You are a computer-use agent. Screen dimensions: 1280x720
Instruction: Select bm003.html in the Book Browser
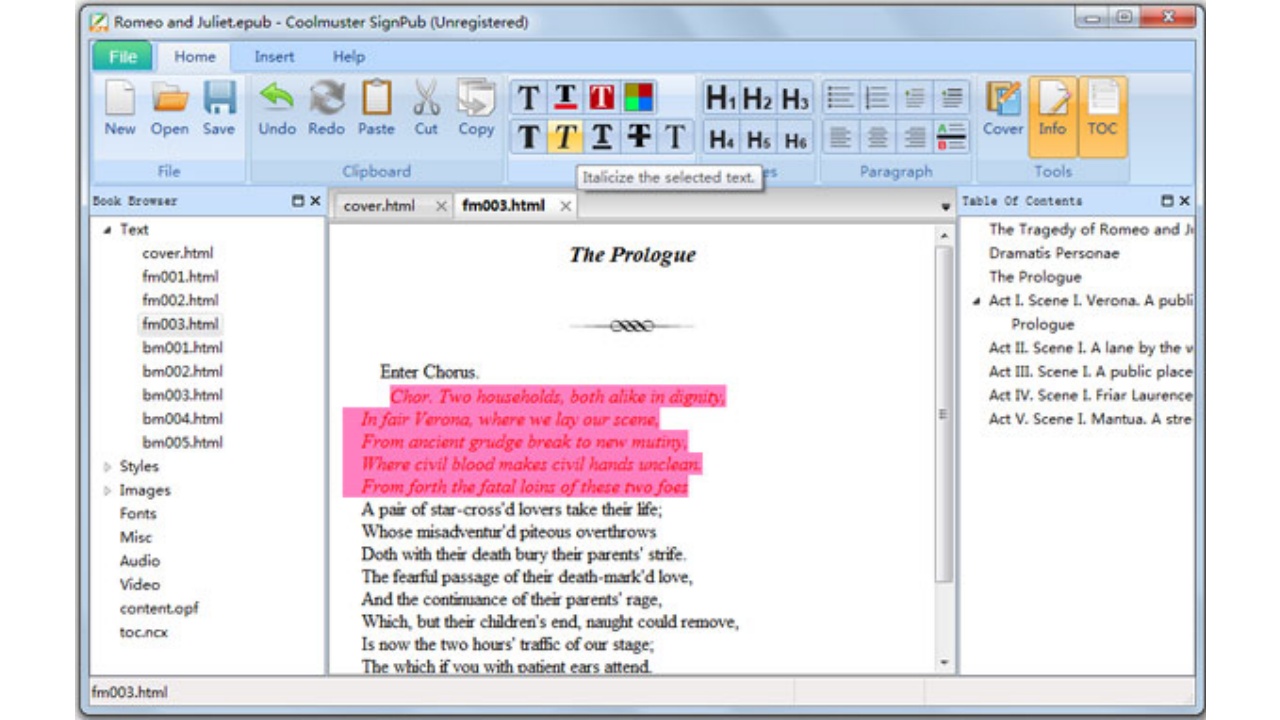[182, 395]
